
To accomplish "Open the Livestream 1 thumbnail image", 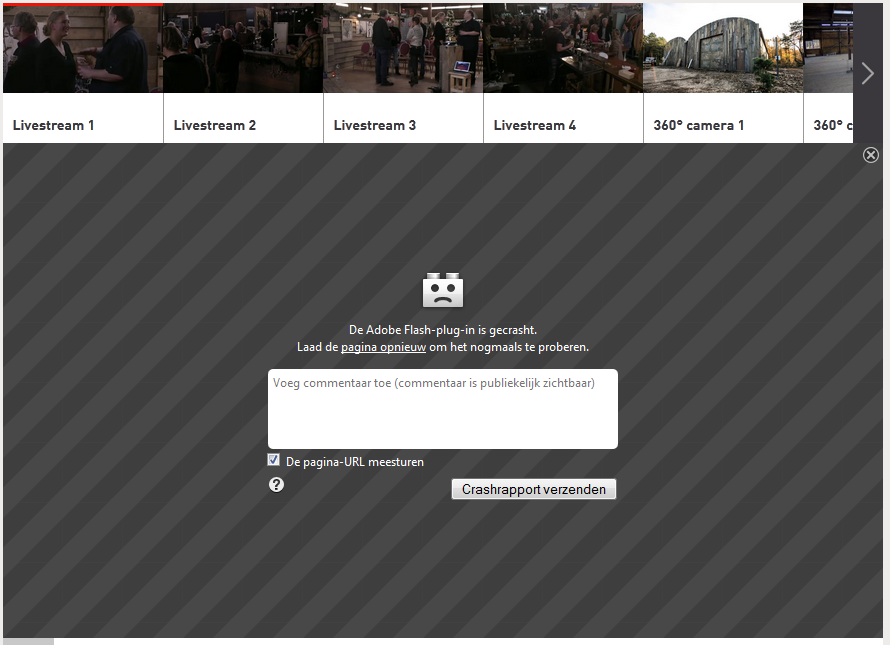I will pyautogui.click(x=83, y=48).
